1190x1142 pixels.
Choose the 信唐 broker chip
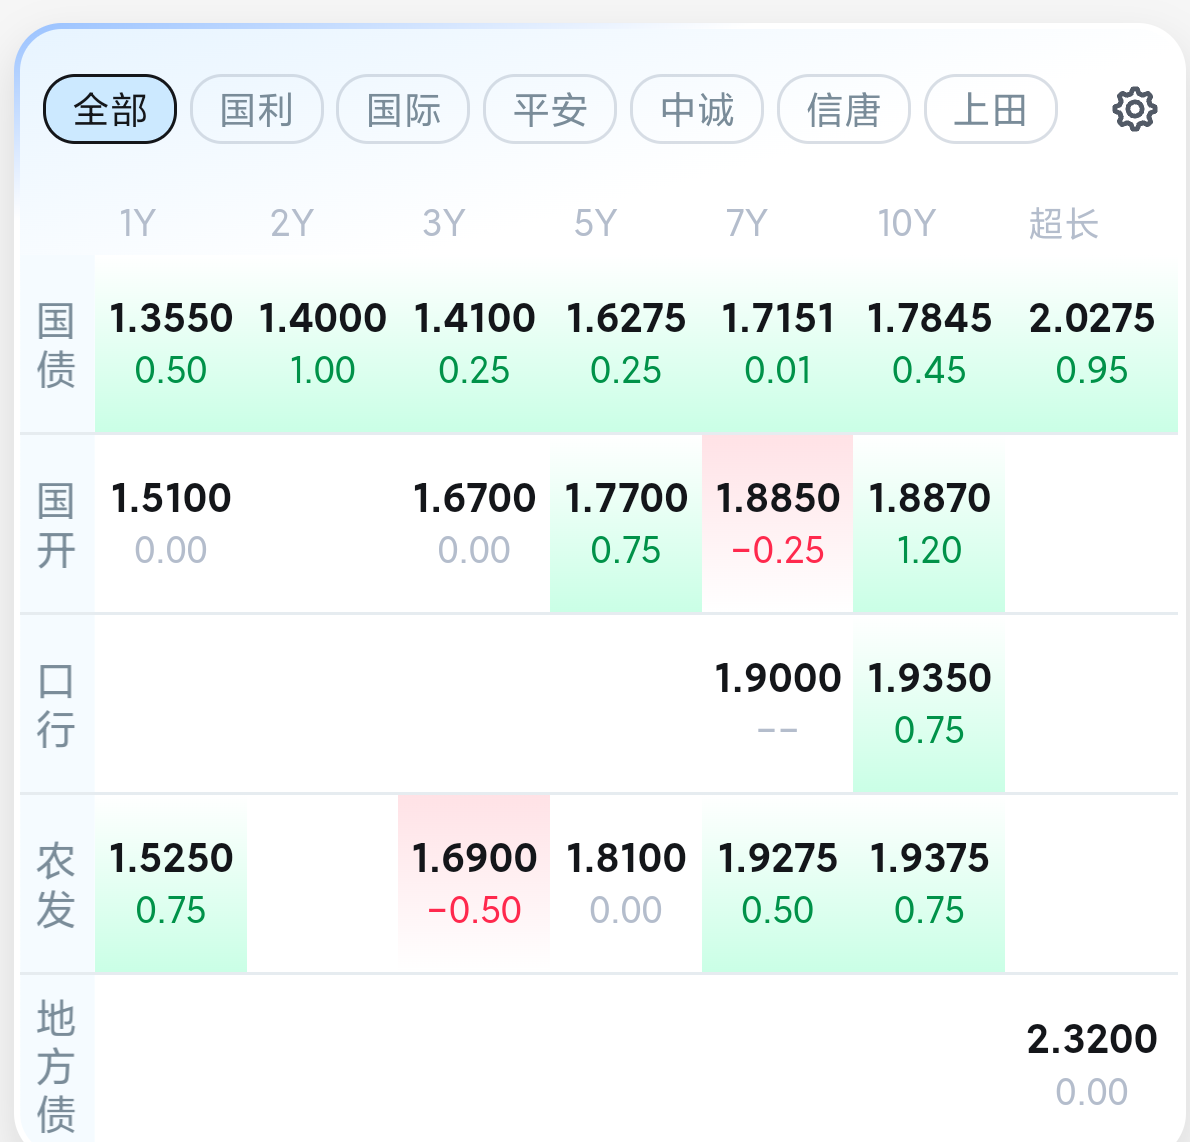click(844, 109)
